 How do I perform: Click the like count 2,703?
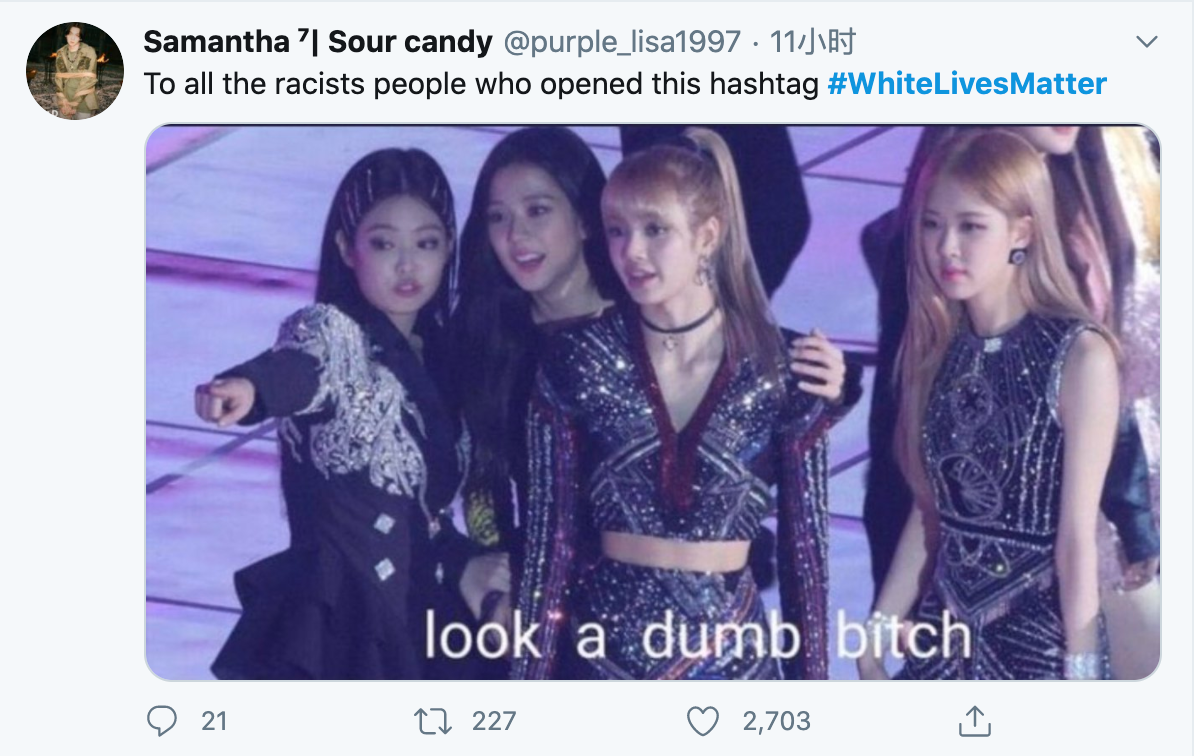pos(776,720)
